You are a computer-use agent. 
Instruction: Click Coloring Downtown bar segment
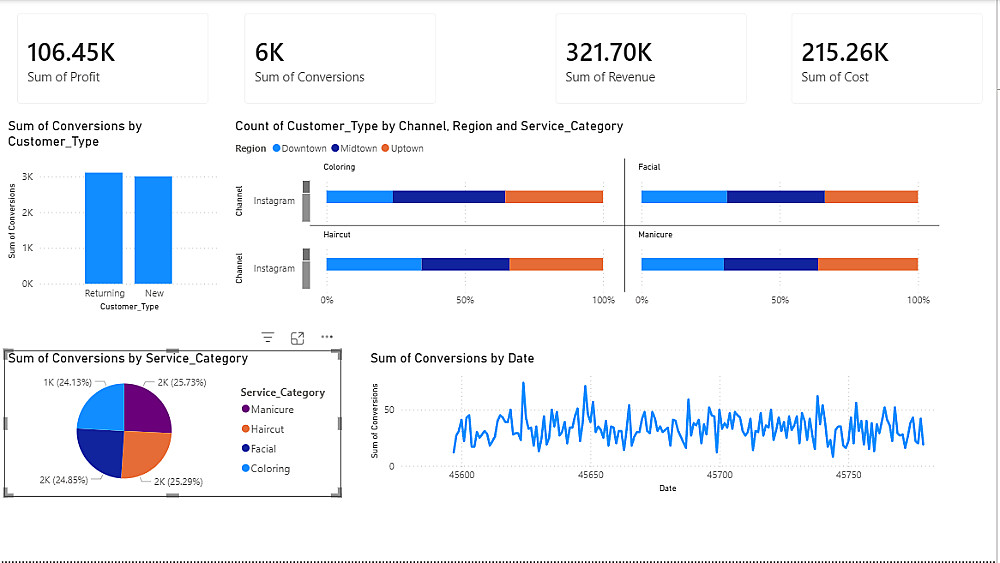[x=360, y=197]
